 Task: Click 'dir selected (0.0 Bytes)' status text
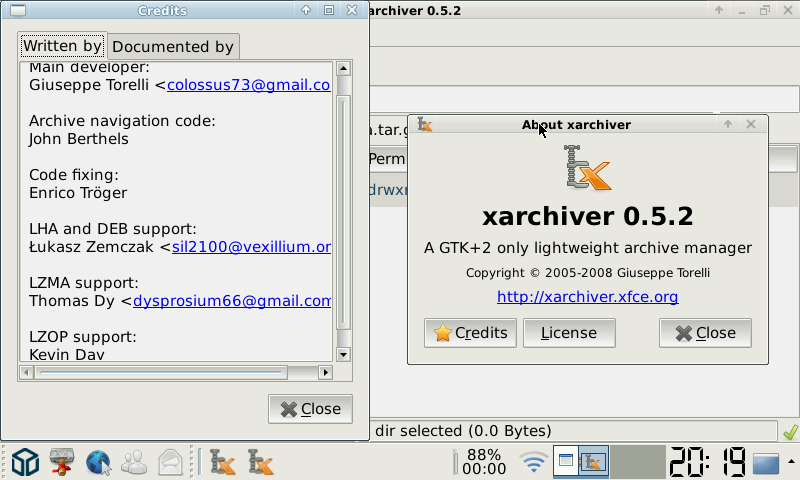click(x=463, y=431)
